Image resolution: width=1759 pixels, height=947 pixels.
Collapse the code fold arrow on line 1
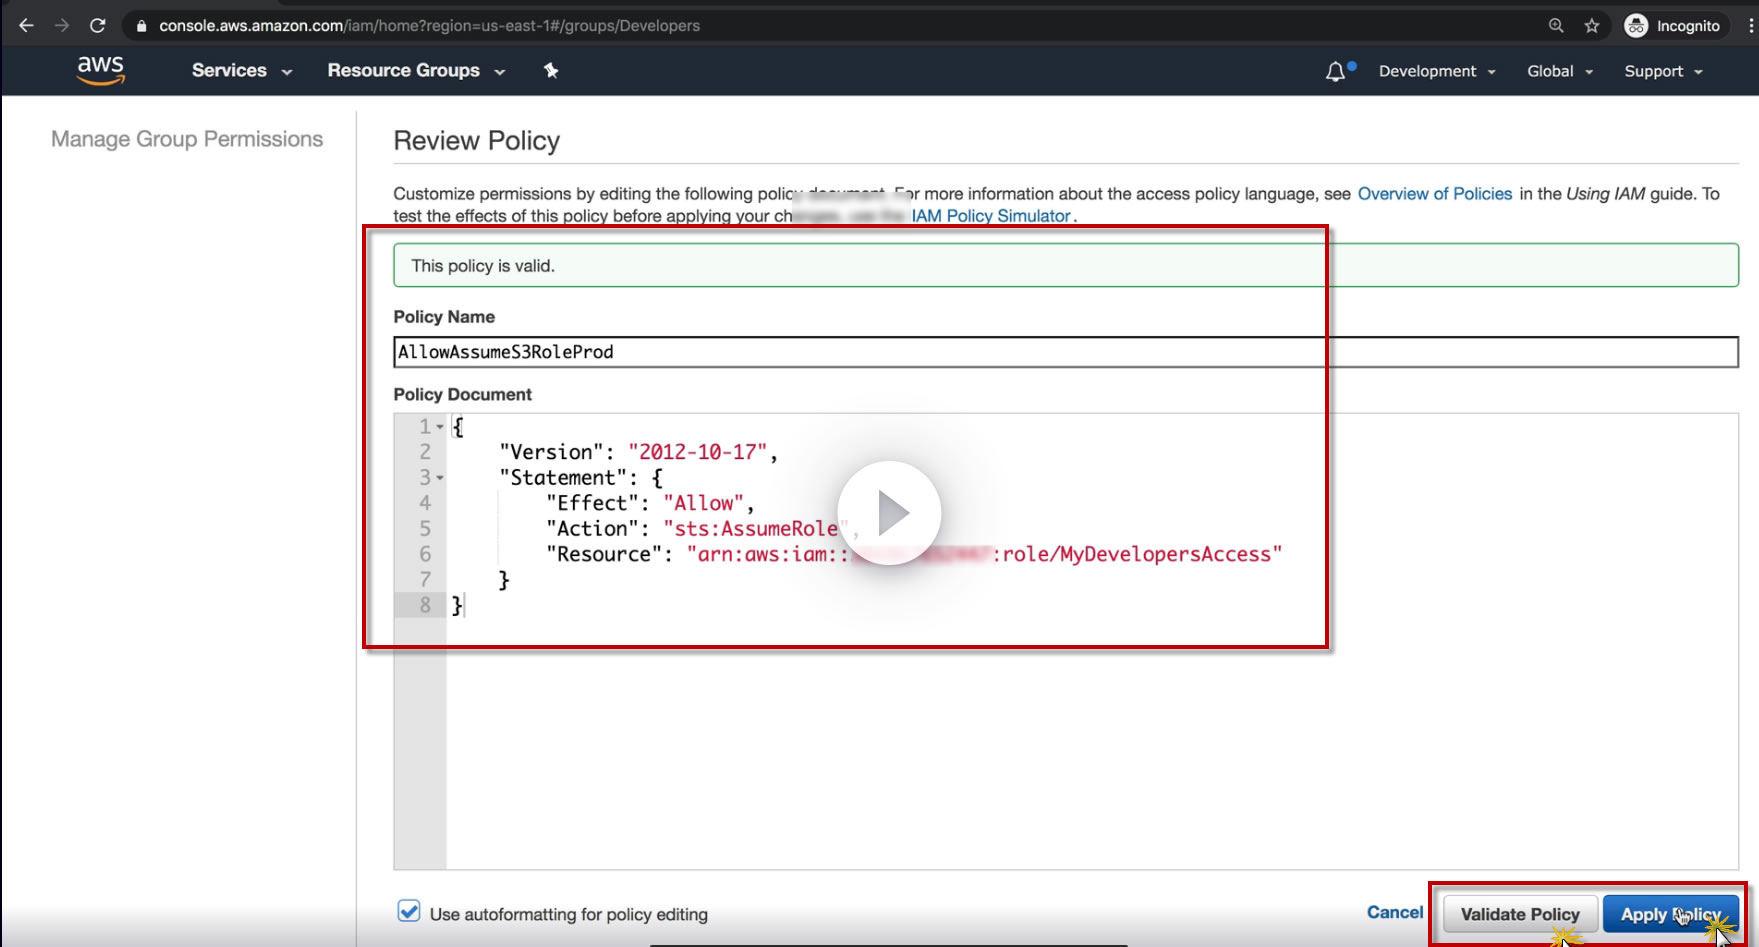click(x=440, y=427)
